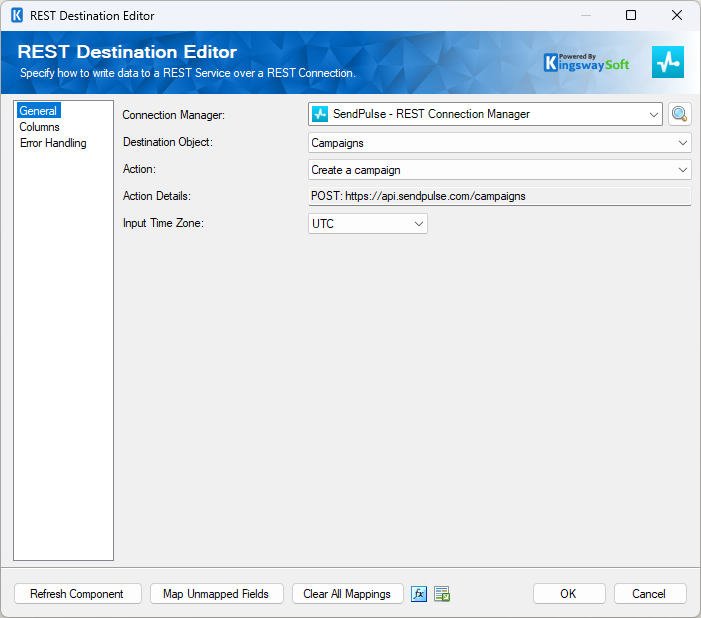Click the K app icon in title bar
The width and height of the screenshot is (701, 618).
[x=17, y=16]
